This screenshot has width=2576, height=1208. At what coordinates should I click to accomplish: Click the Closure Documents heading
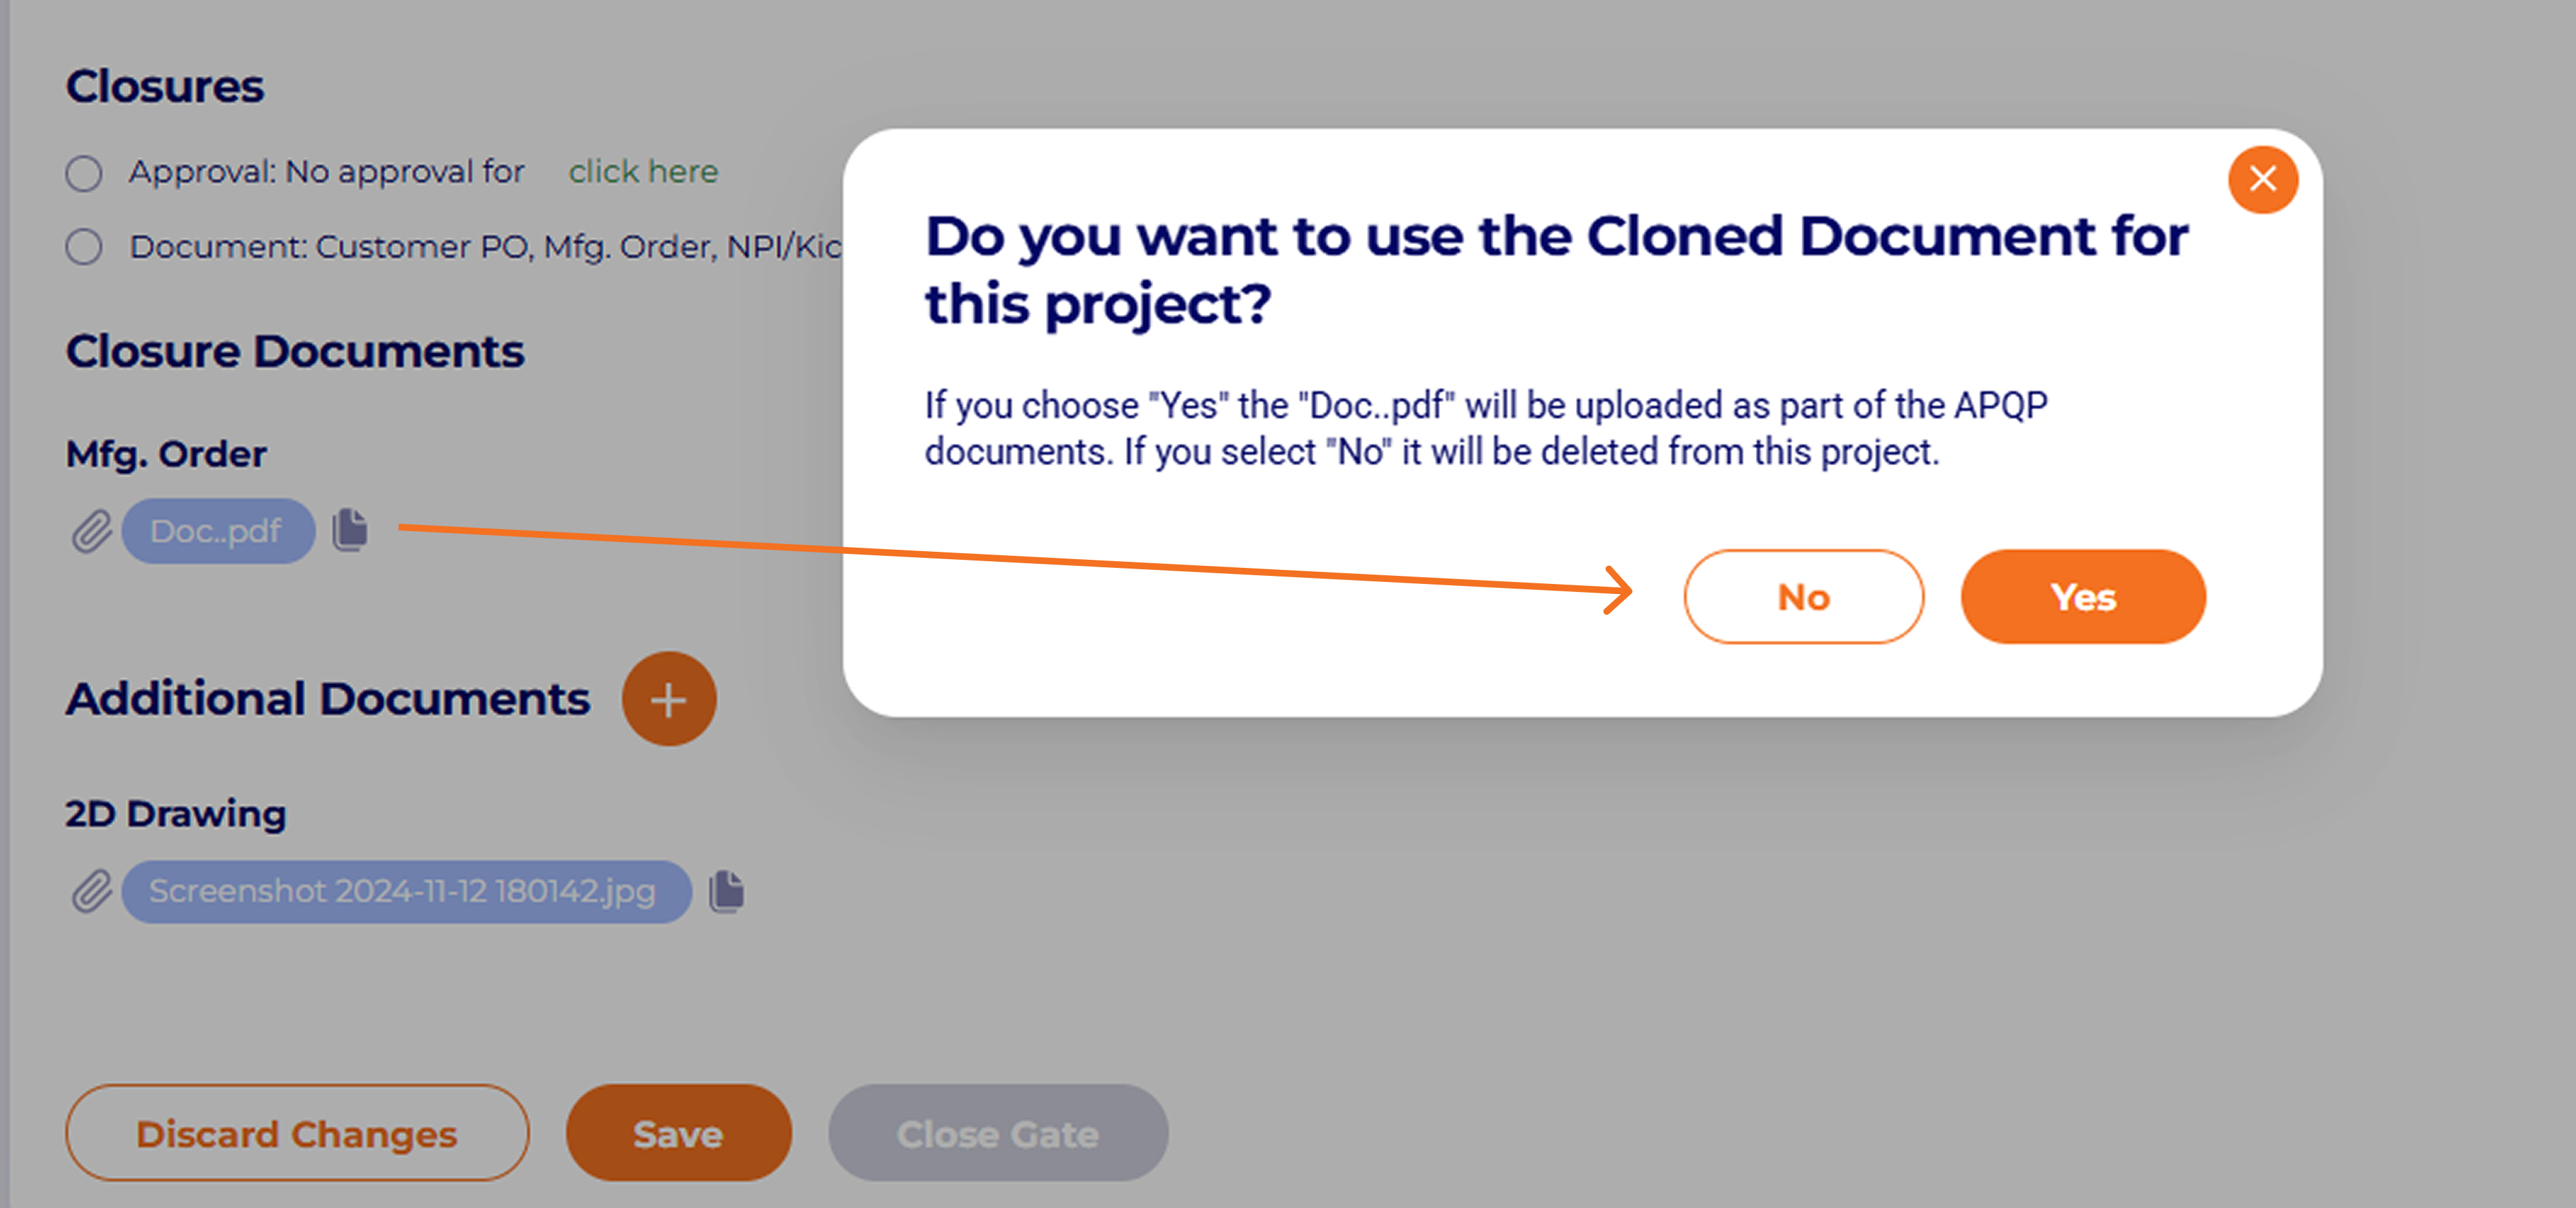tap(295, 352)
